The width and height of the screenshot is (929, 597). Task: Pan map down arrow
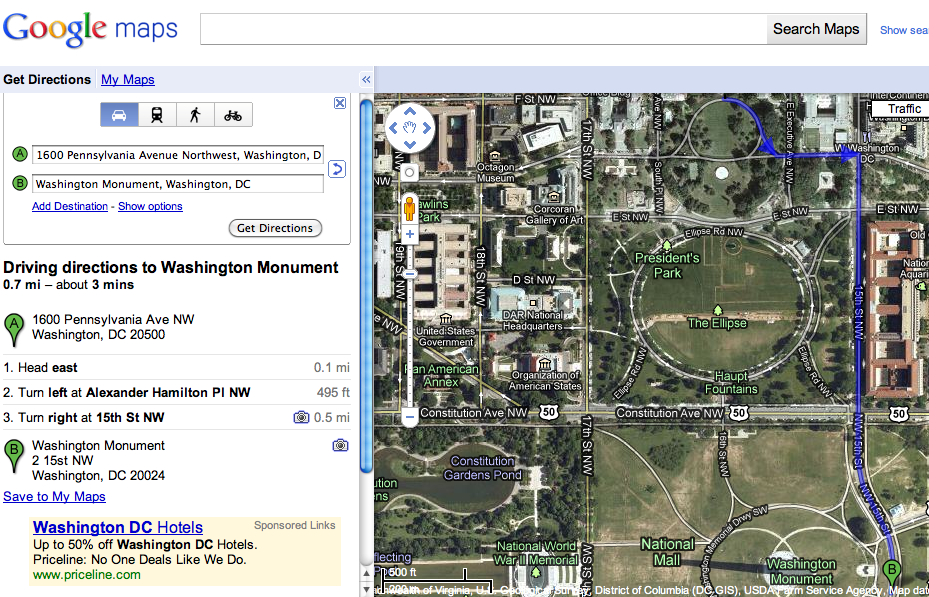[409, 144]
